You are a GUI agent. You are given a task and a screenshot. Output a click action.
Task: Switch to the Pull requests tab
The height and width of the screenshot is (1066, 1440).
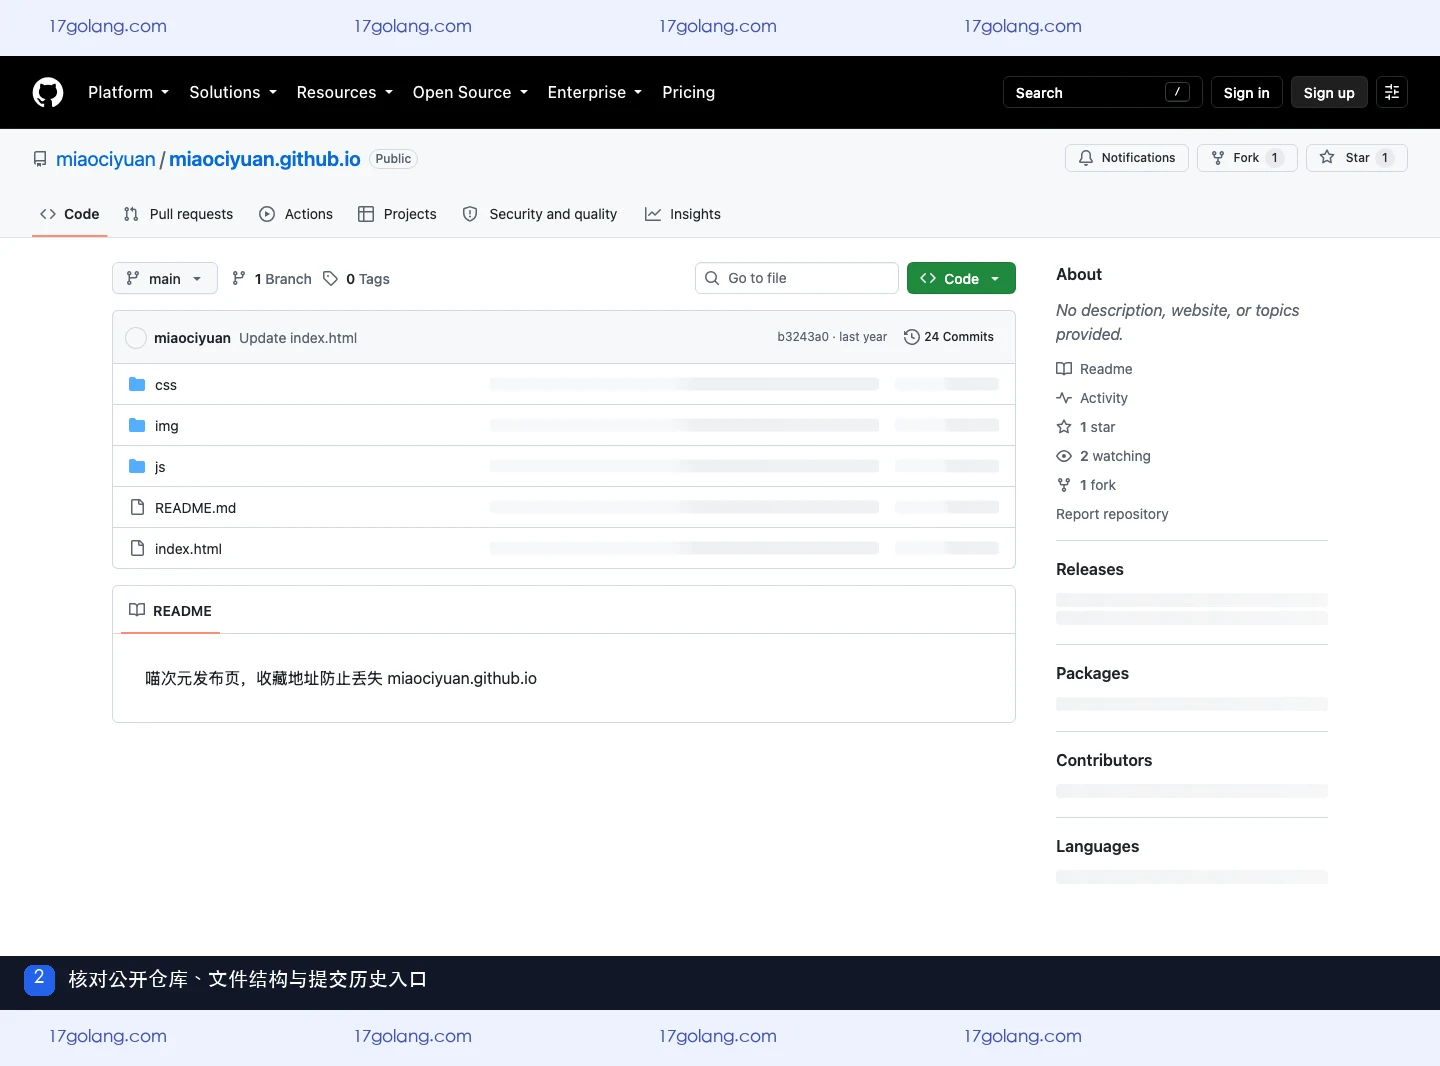click(x=178, y=214)
